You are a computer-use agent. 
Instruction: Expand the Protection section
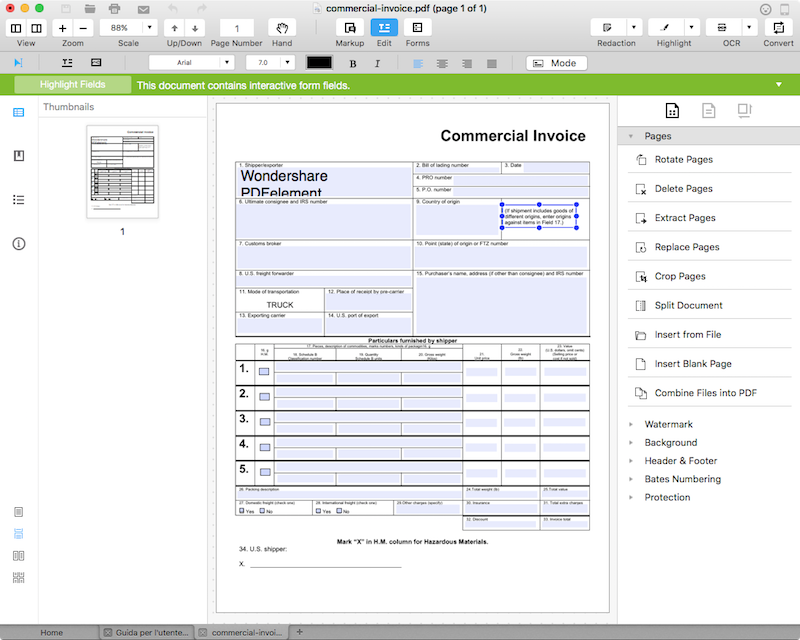point(666,497)
